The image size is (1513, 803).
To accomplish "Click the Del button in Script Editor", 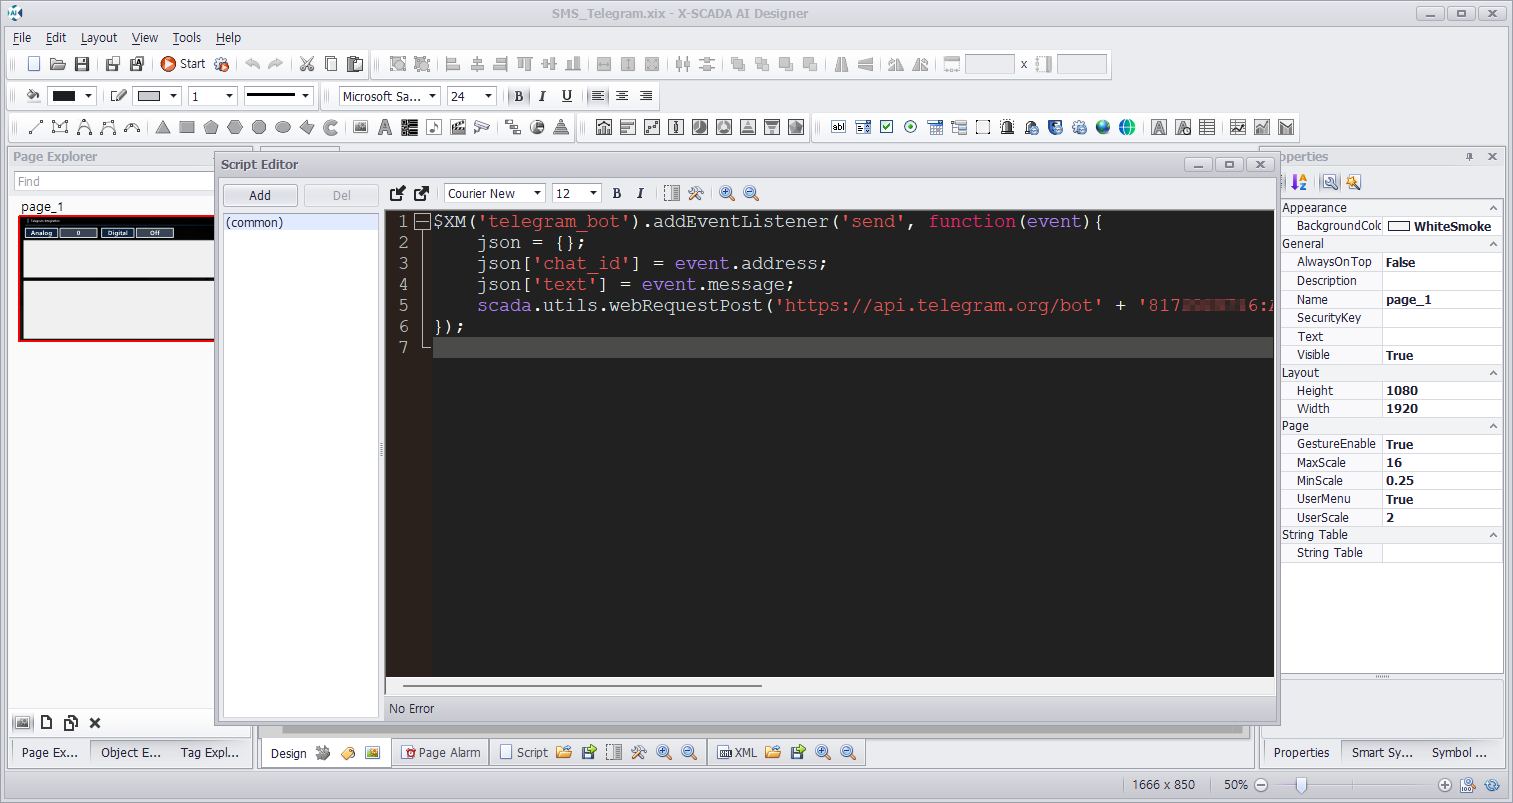I will 342,195.
